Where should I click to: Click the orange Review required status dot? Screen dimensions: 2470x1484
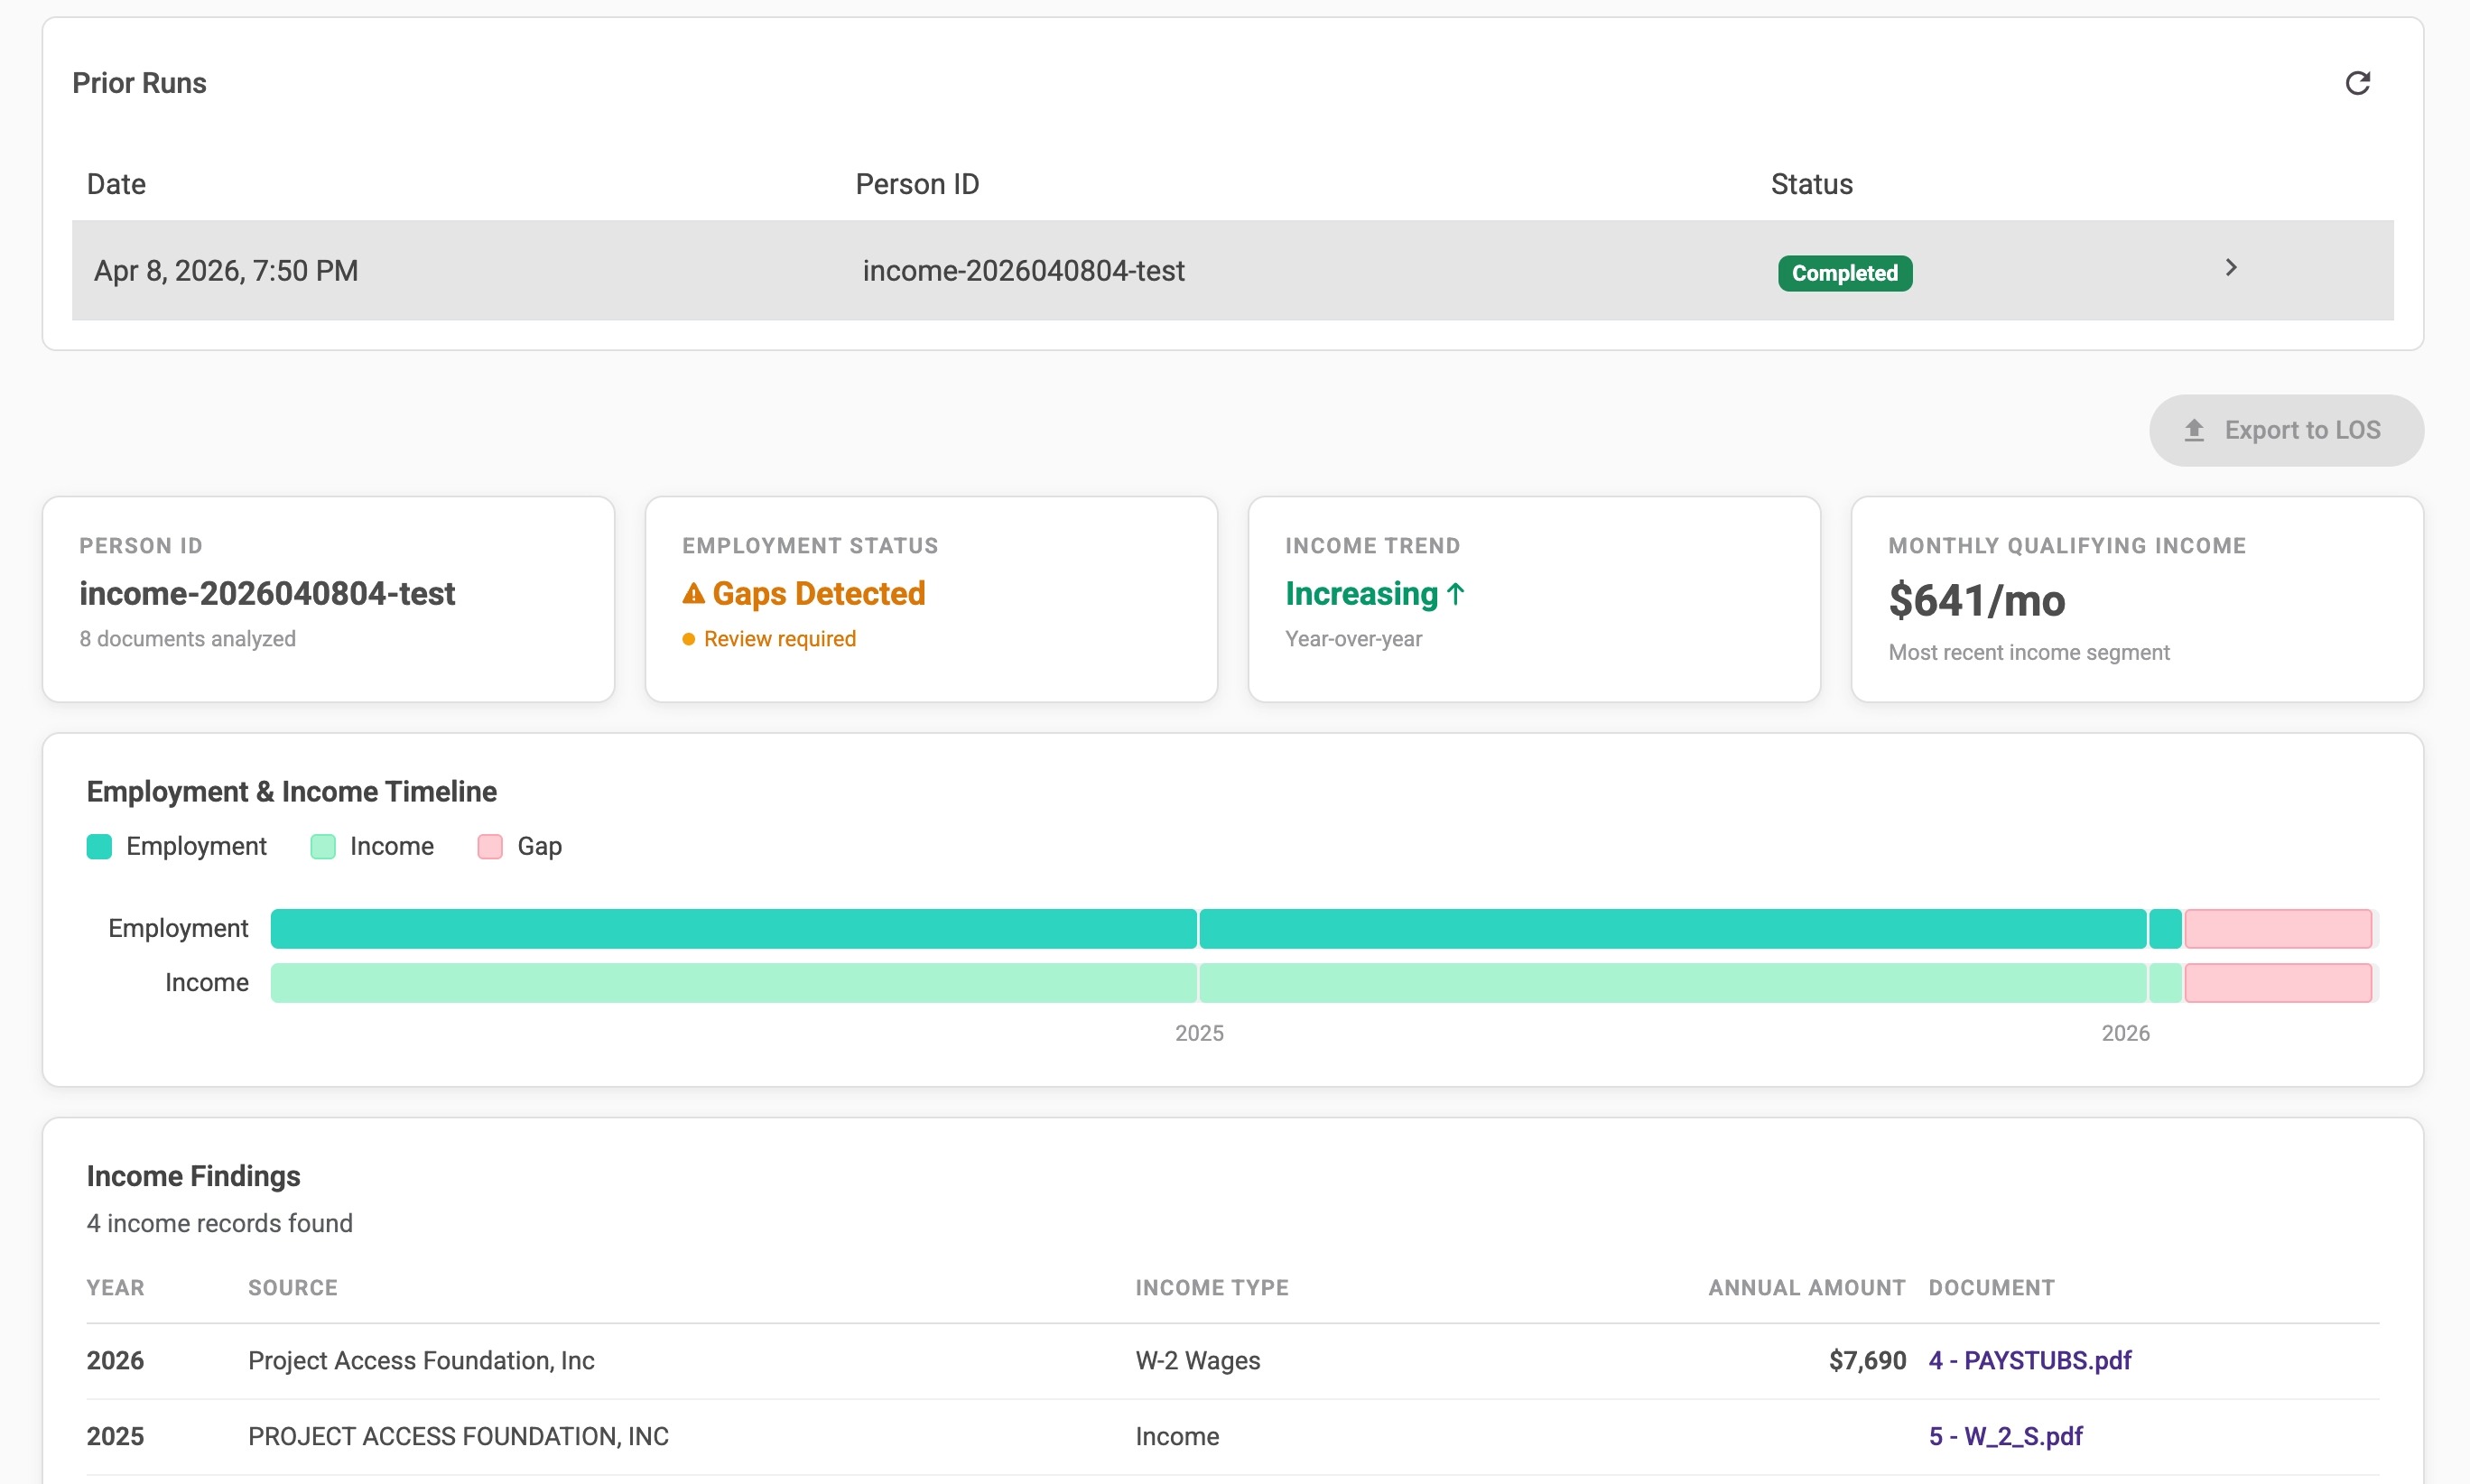(688, 639)
